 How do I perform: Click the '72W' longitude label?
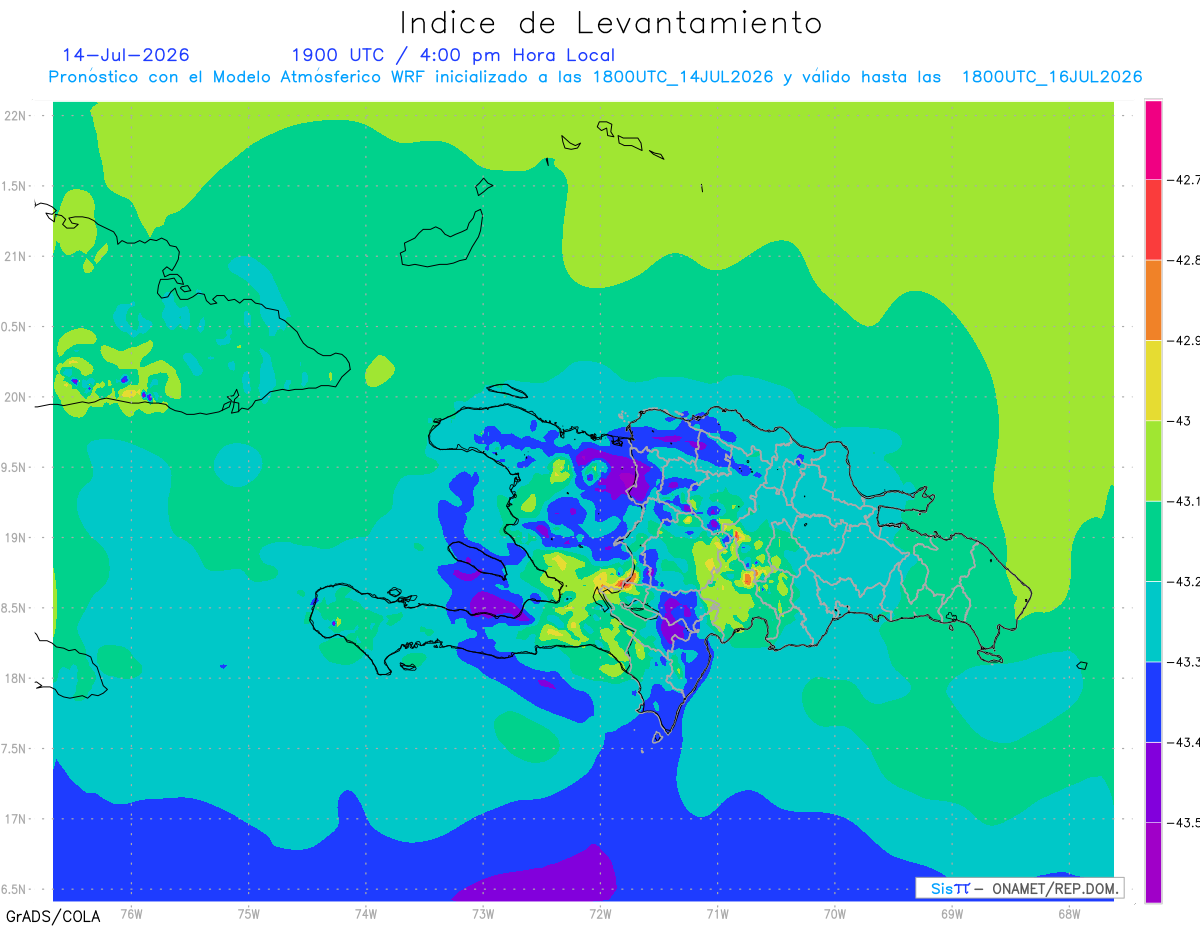(x=600, y=913)
